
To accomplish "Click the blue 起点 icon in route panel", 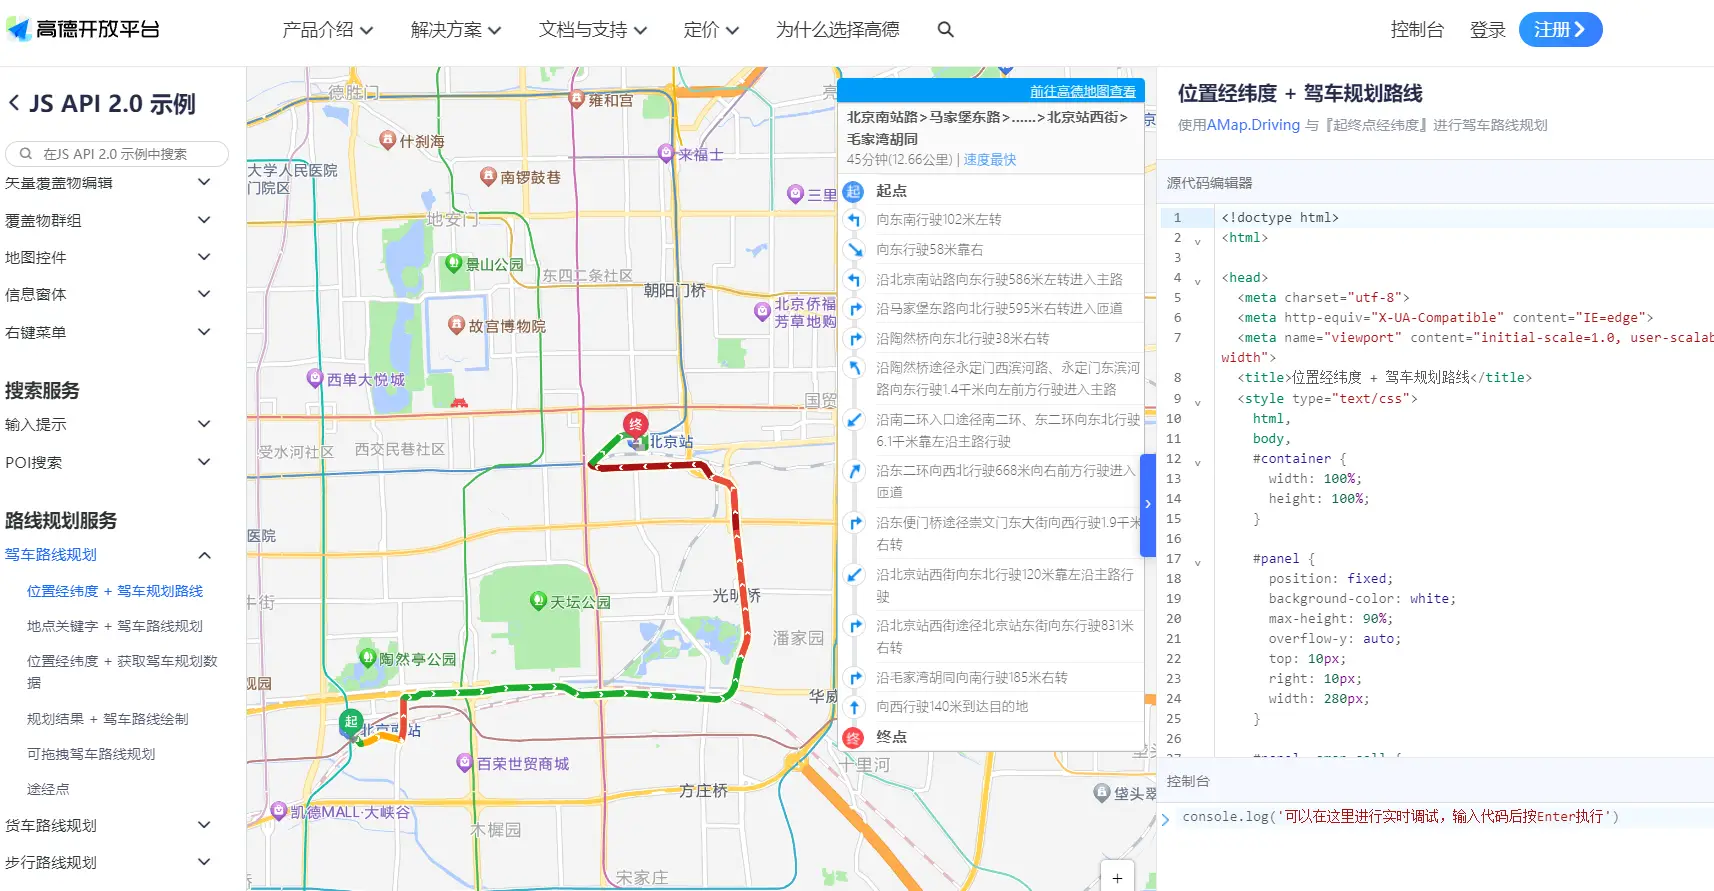I will (x=853, y=191).
